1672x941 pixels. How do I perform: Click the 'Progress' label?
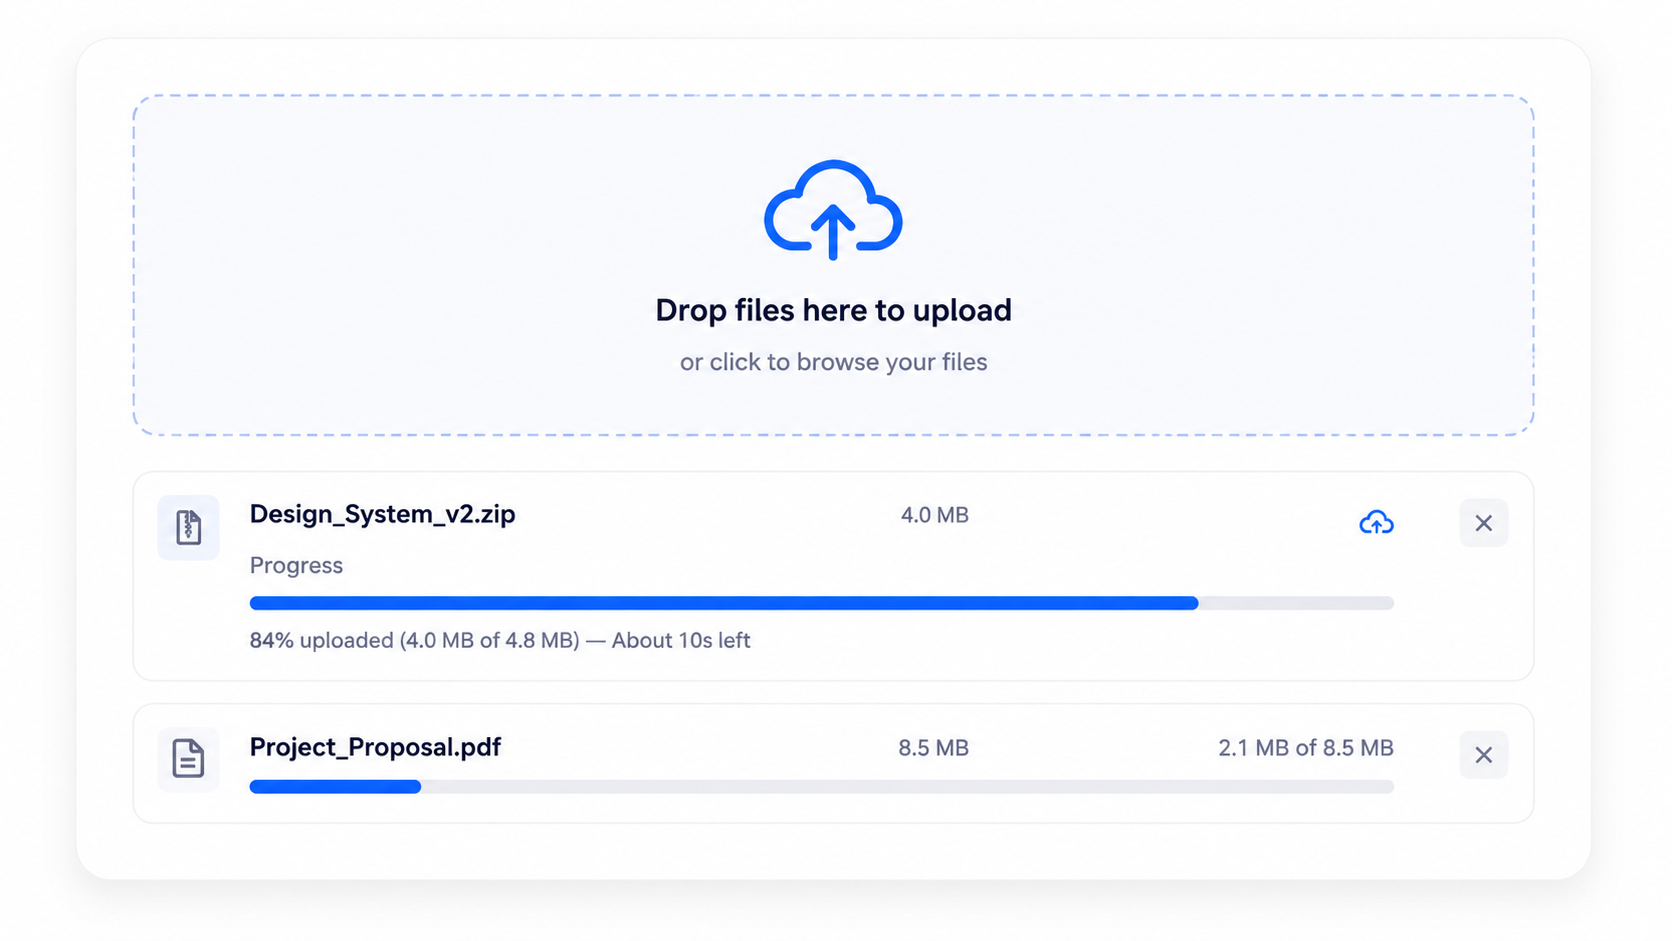[296, 566]
